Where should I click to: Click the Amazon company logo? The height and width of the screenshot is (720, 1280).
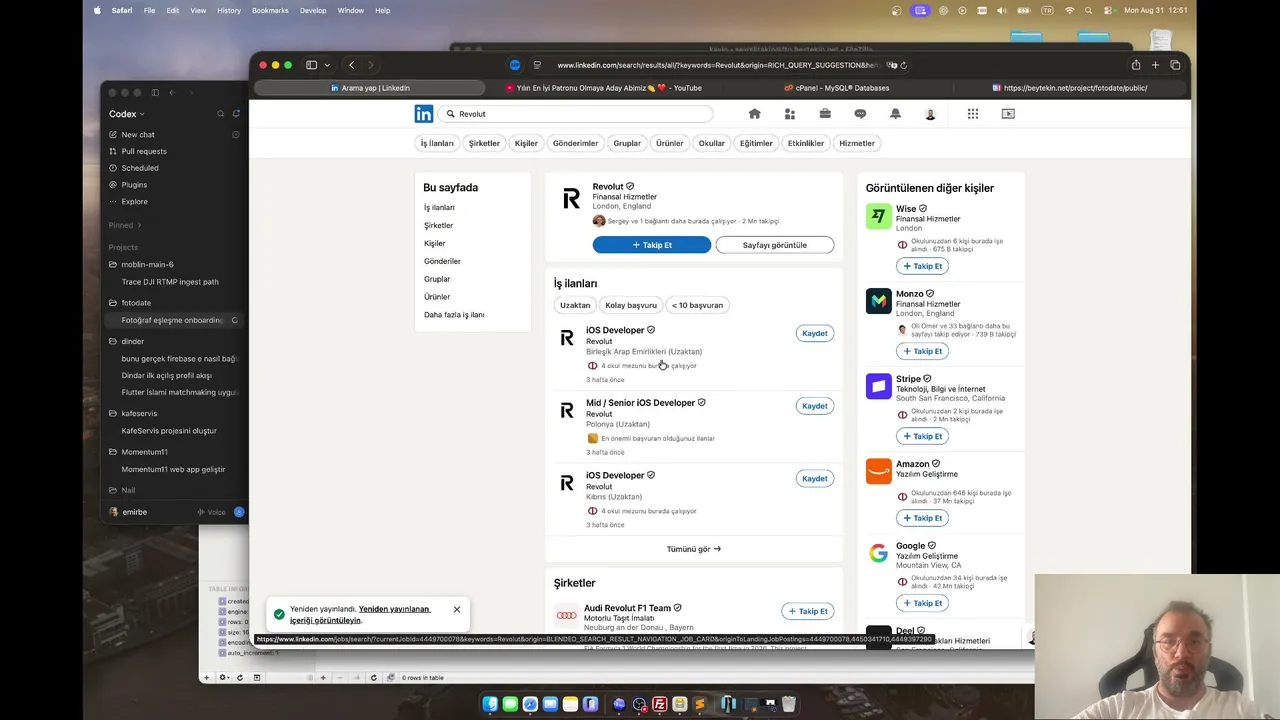coord(879,471)
